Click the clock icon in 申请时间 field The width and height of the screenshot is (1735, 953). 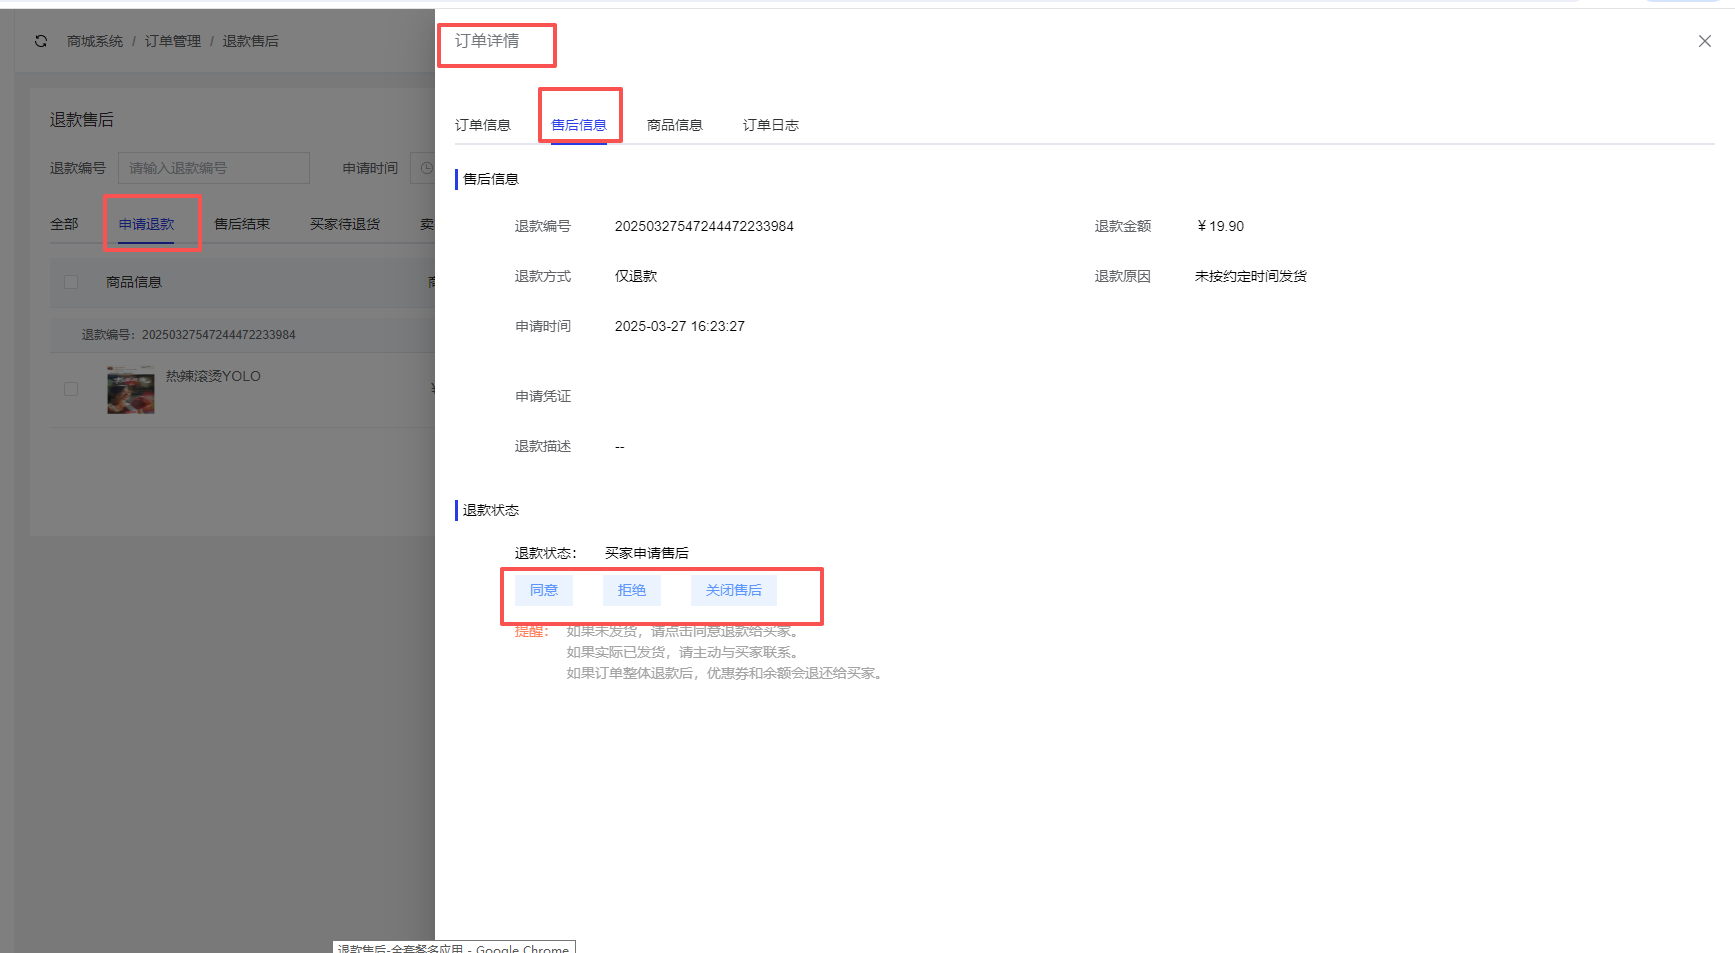tap(427, 168)
